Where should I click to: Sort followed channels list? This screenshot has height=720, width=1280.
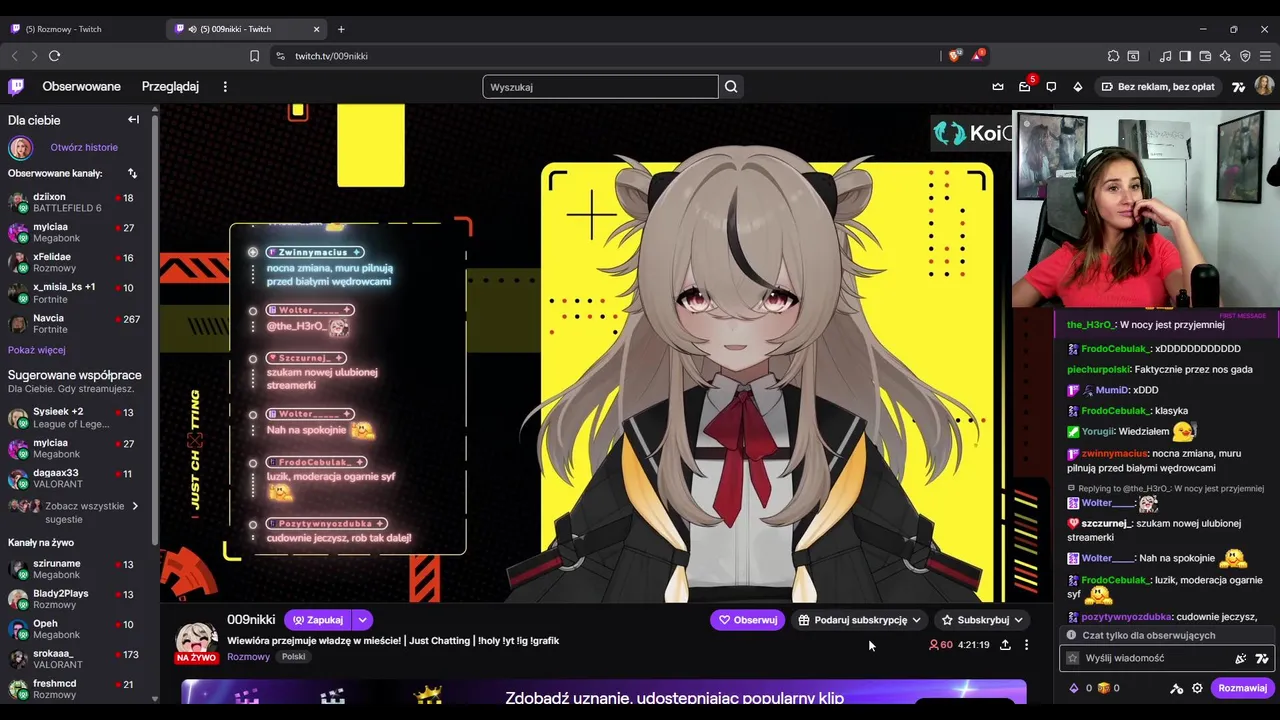coord(132,173)
